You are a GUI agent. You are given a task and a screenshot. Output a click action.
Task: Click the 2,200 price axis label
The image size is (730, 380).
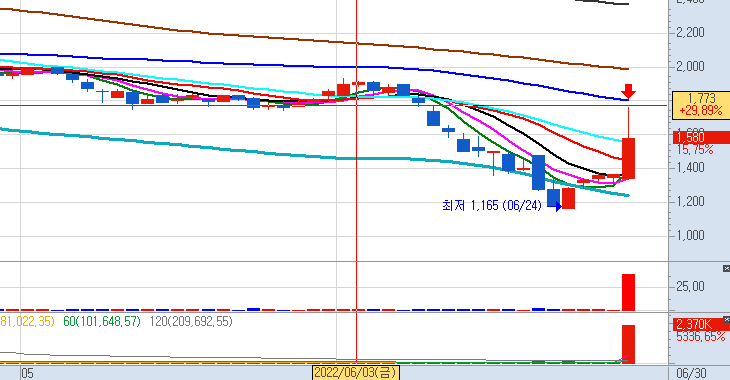(690, 33)
